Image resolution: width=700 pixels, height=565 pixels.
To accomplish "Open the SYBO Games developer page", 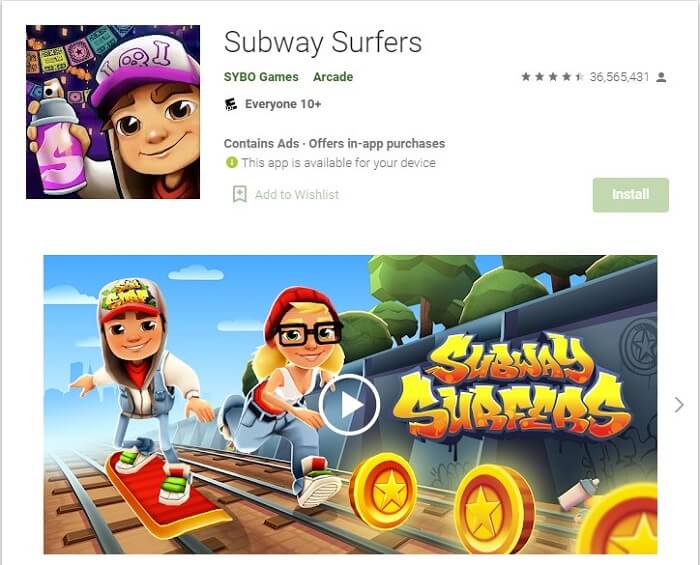I will point(261,77).
